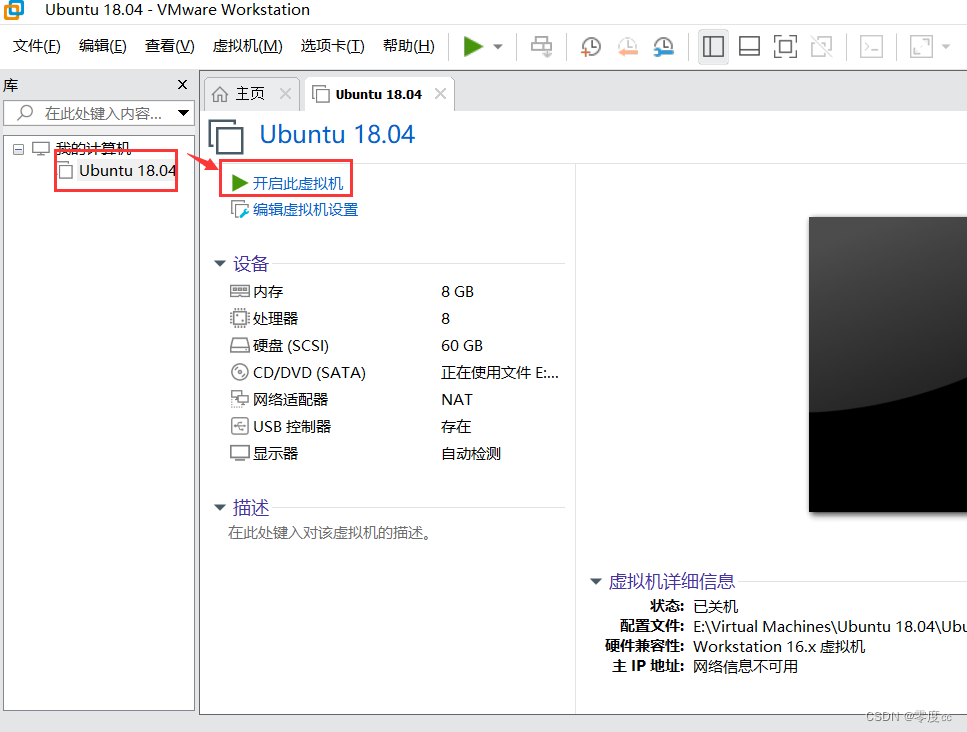The image size is (967, 732).
Task: Click the library search input field
Action: pyautogui.click(x=95, y=113)
